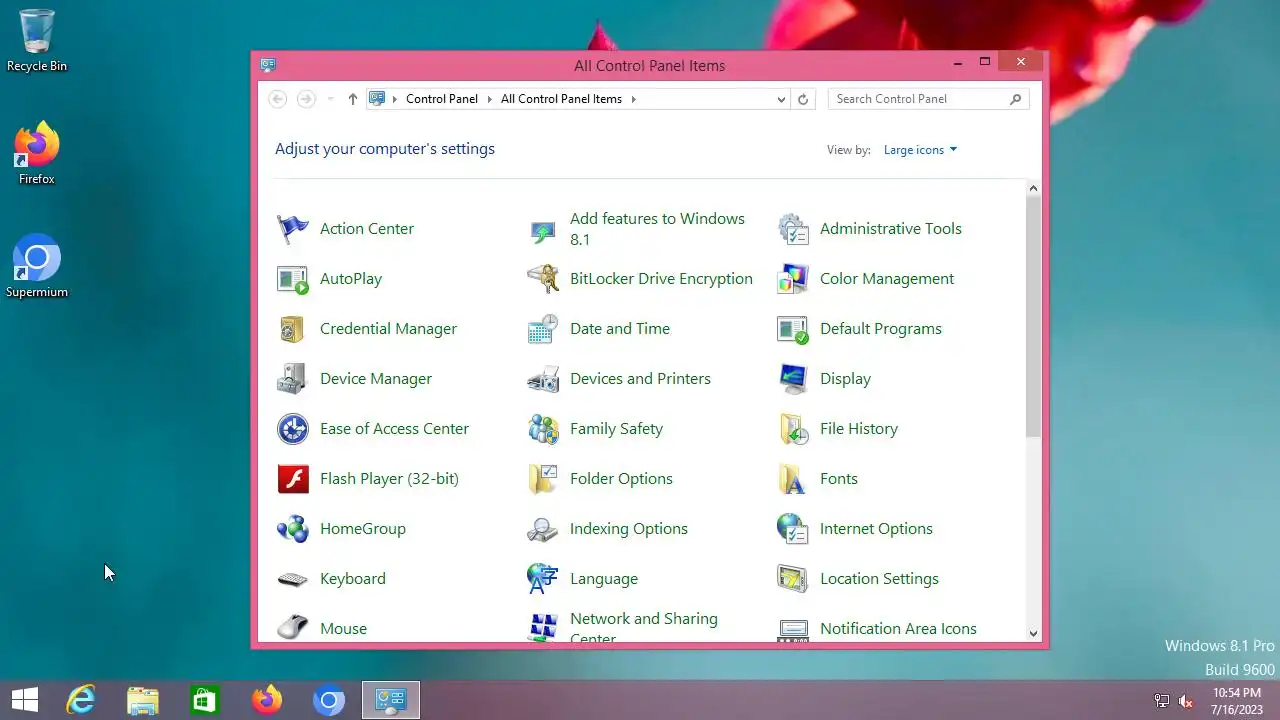The width and height of the screenshot is (1280, 720).
Task: Click the Folder Options text link
Action: click(621, 479)
